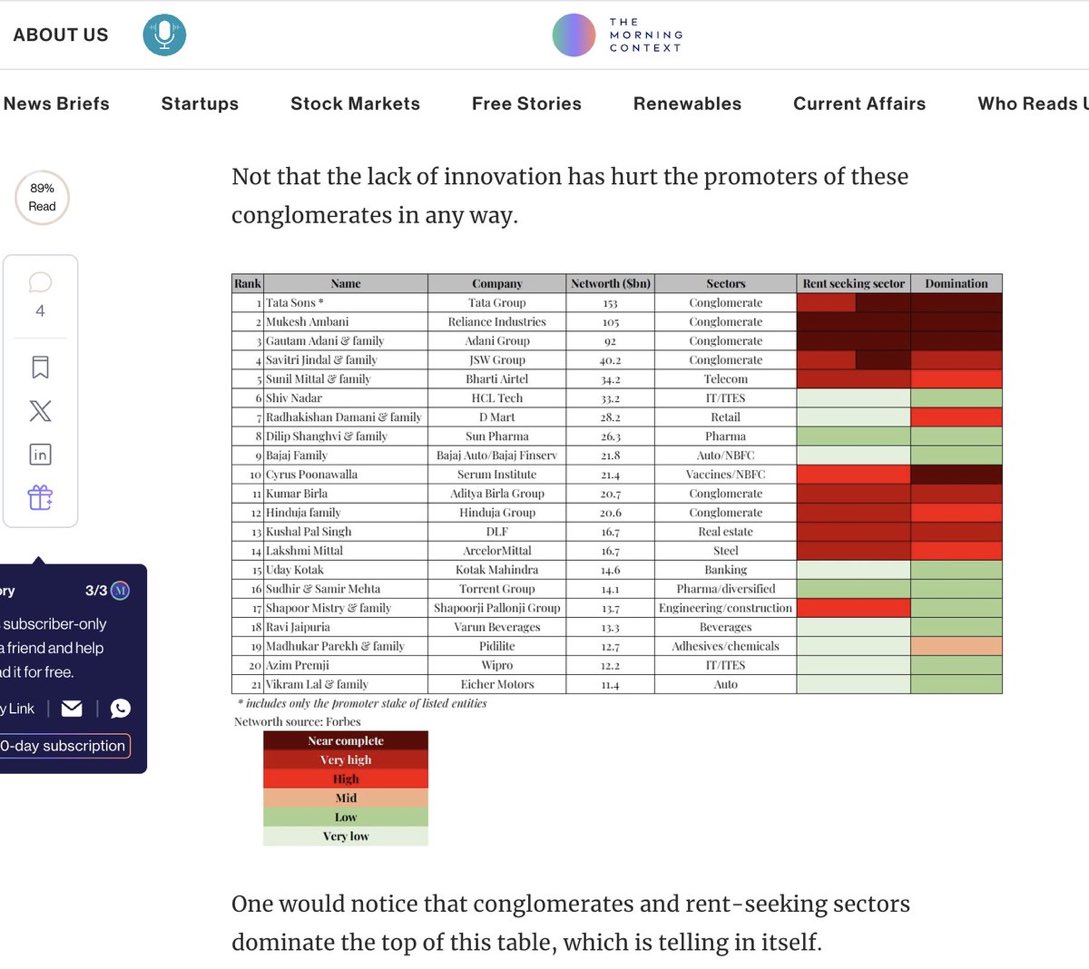Click 'Rent seeking sector' column header
The height and width of the screenshot is (969, 1089).
tap(854, 283)
